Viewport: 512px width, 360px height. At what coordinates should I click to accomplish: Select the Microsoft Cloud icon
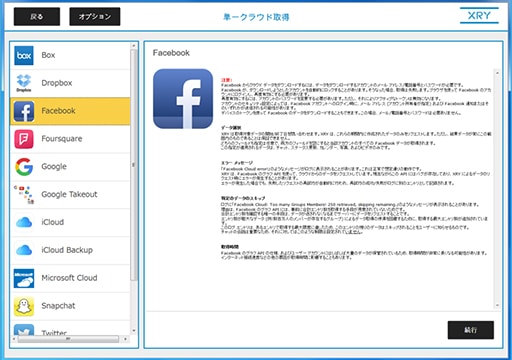click(x=24, y=278)
